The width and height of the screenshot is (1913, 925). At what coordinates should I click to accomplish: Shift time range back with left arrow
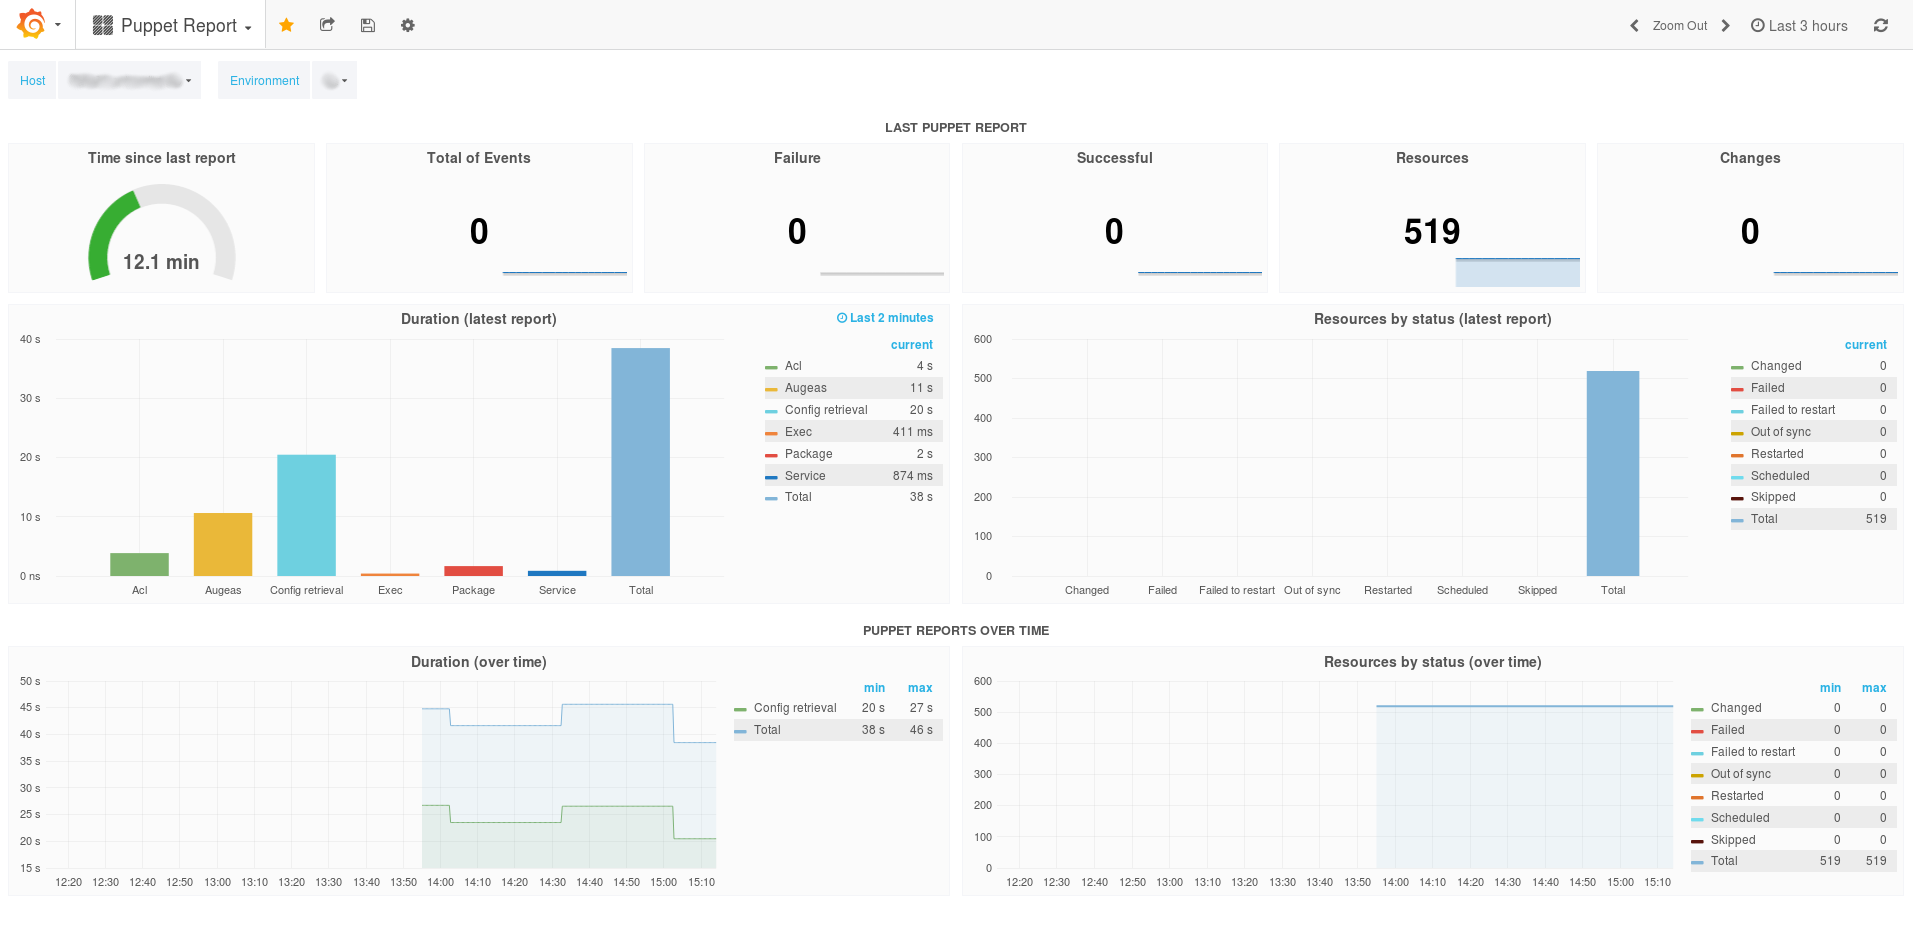click(x=1634, y=26)
